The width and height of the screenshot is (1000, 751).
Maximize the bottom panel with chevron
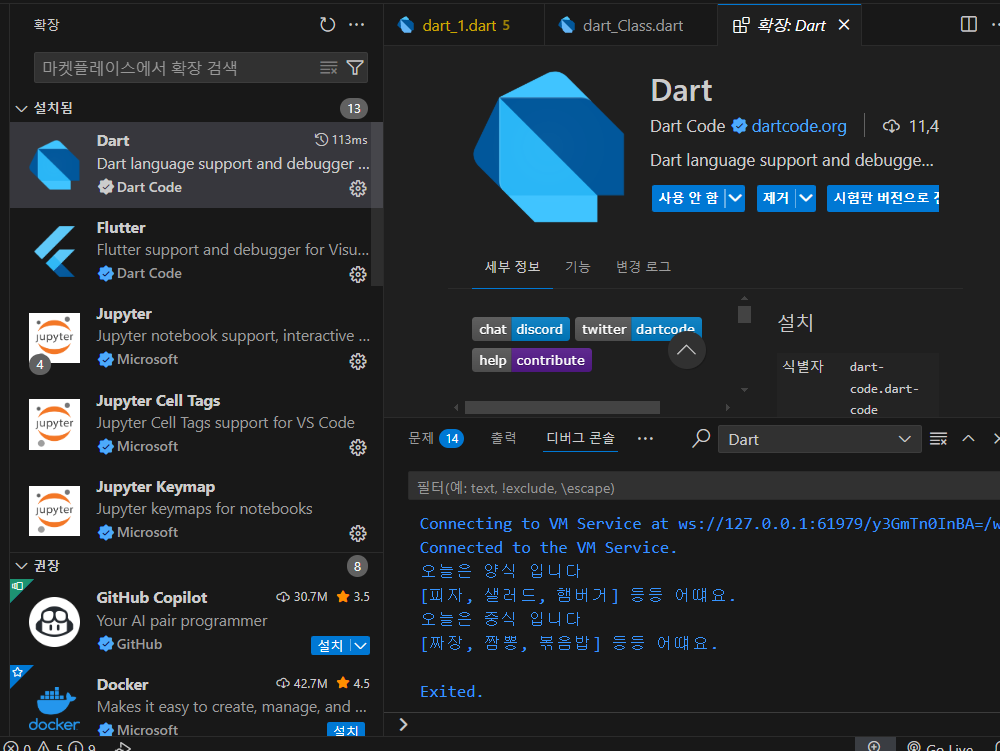coord(968,439)
